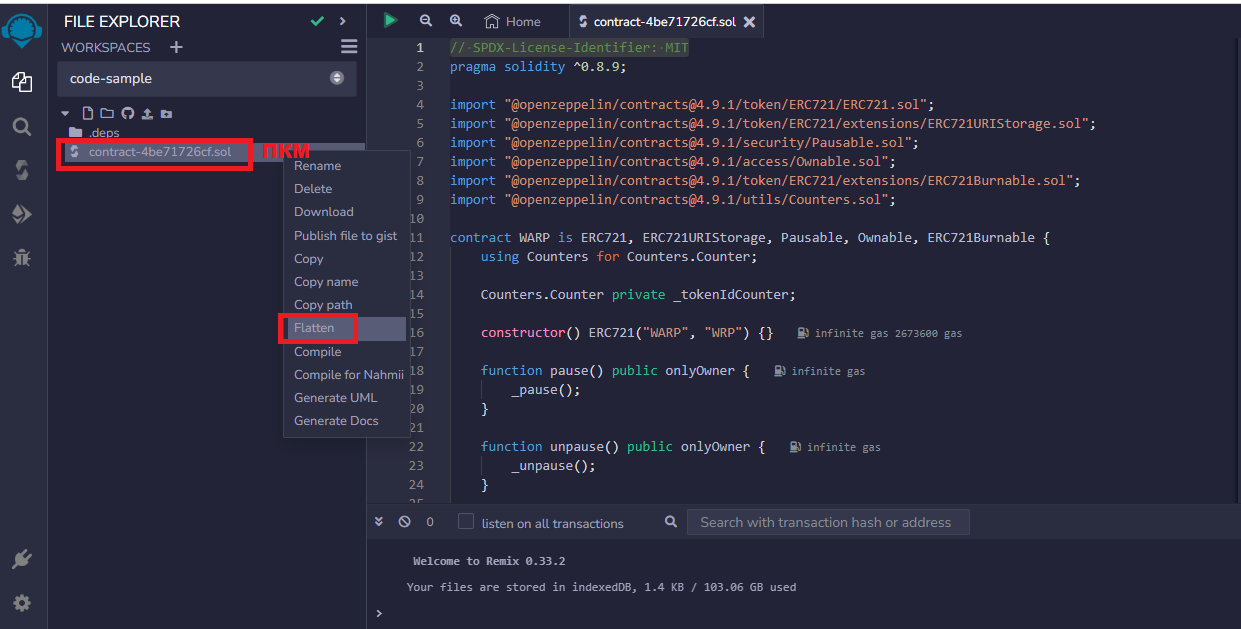Click the create new file icon

(x=88, y=114)
